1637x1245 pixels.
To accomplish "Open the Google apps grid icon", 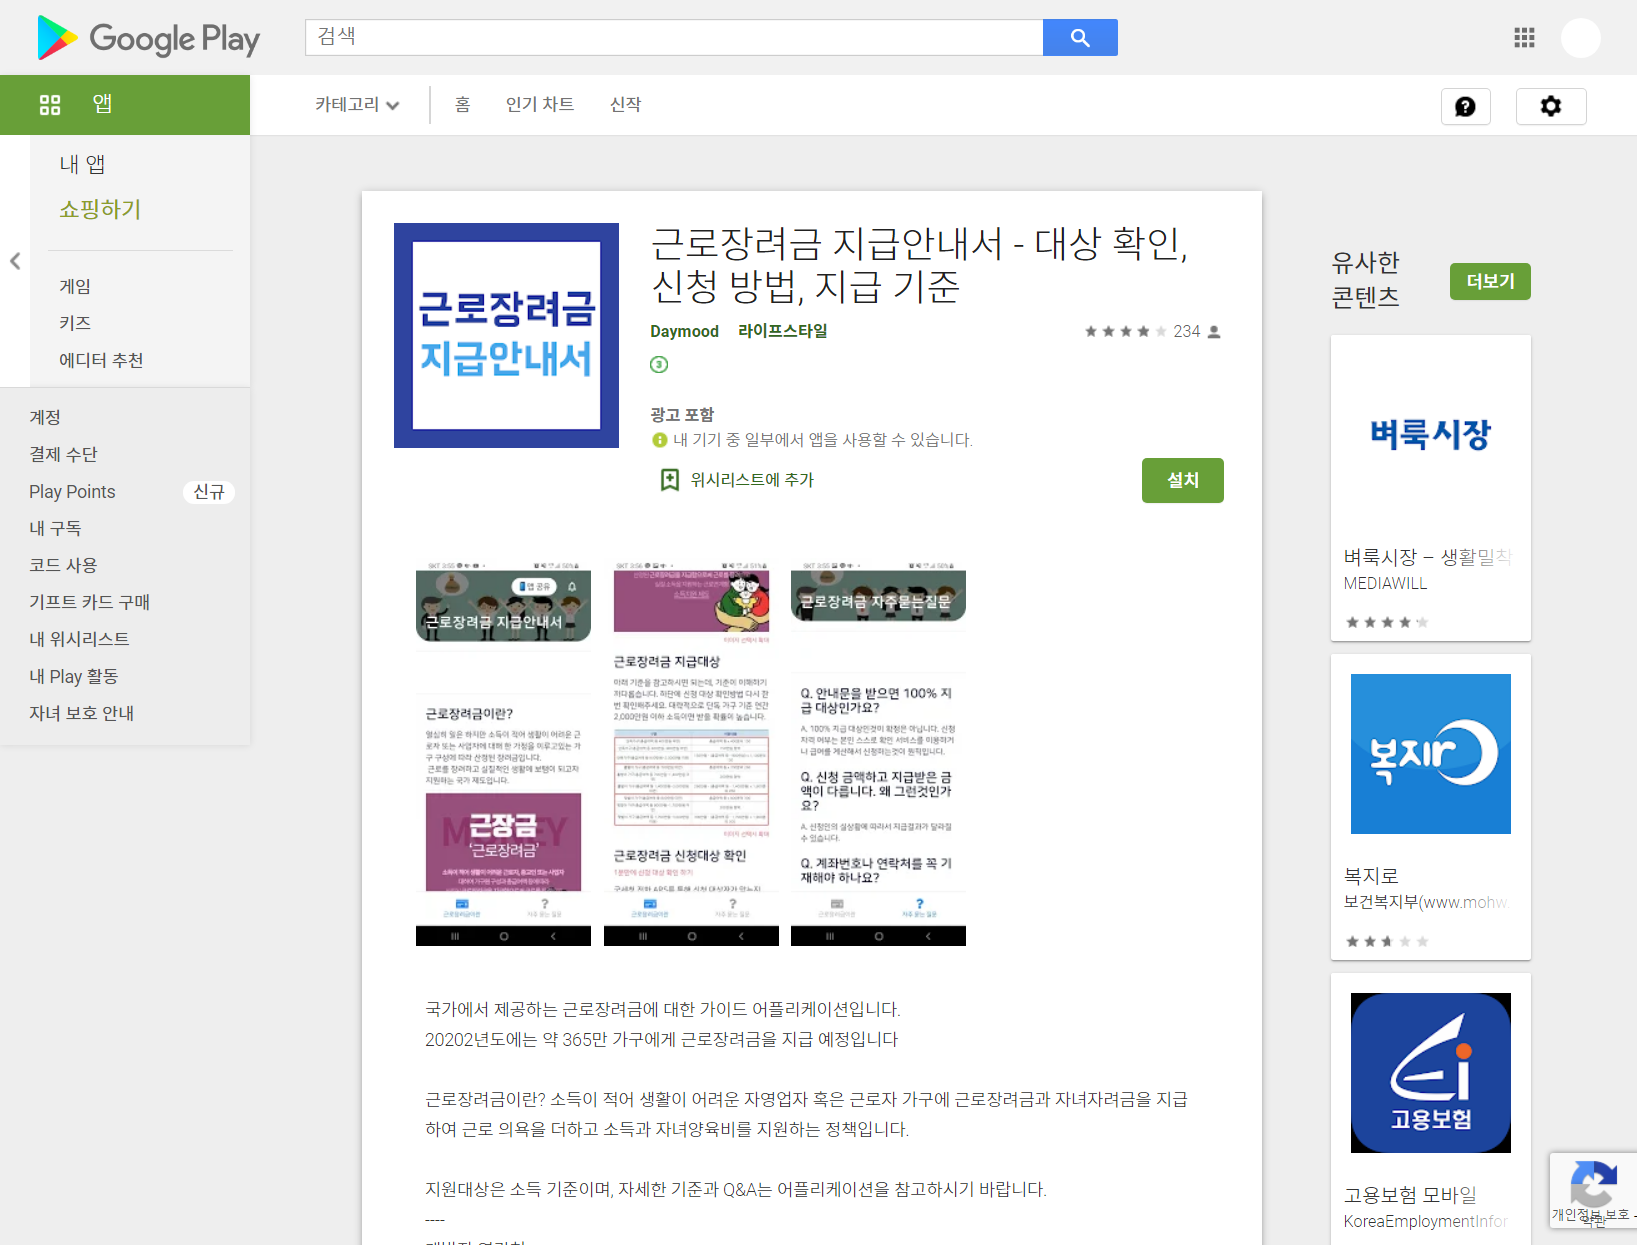I will 1524,38.
